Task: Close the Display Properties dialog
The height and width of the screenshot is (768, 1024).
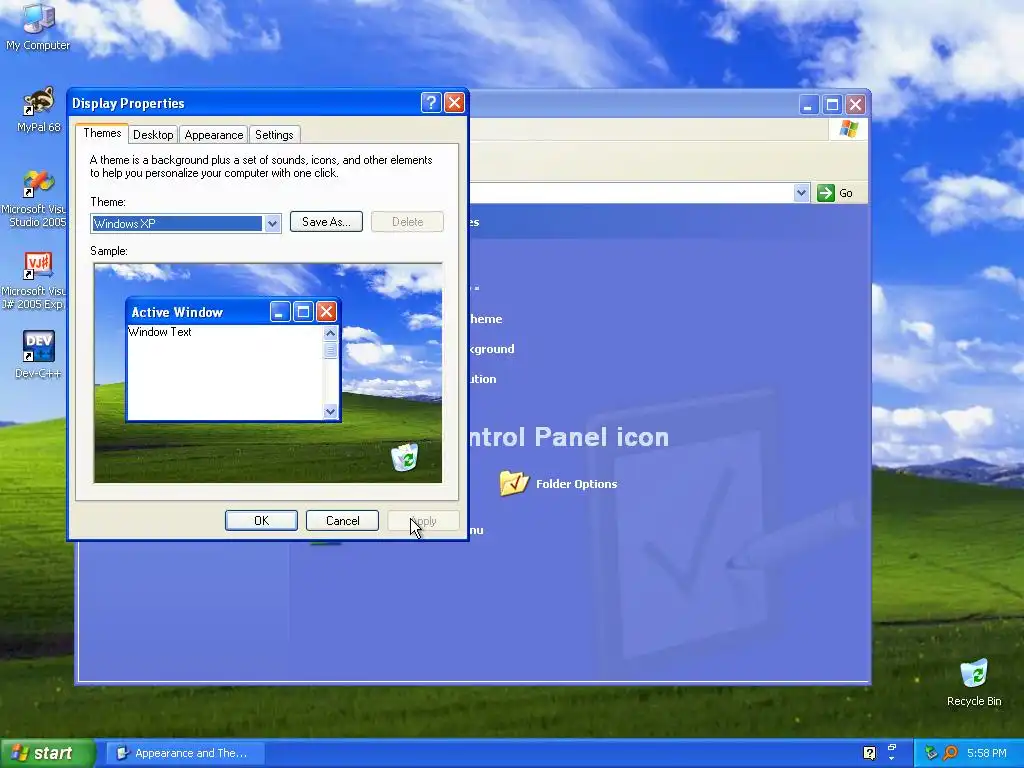Action: [x=454, y=103]
